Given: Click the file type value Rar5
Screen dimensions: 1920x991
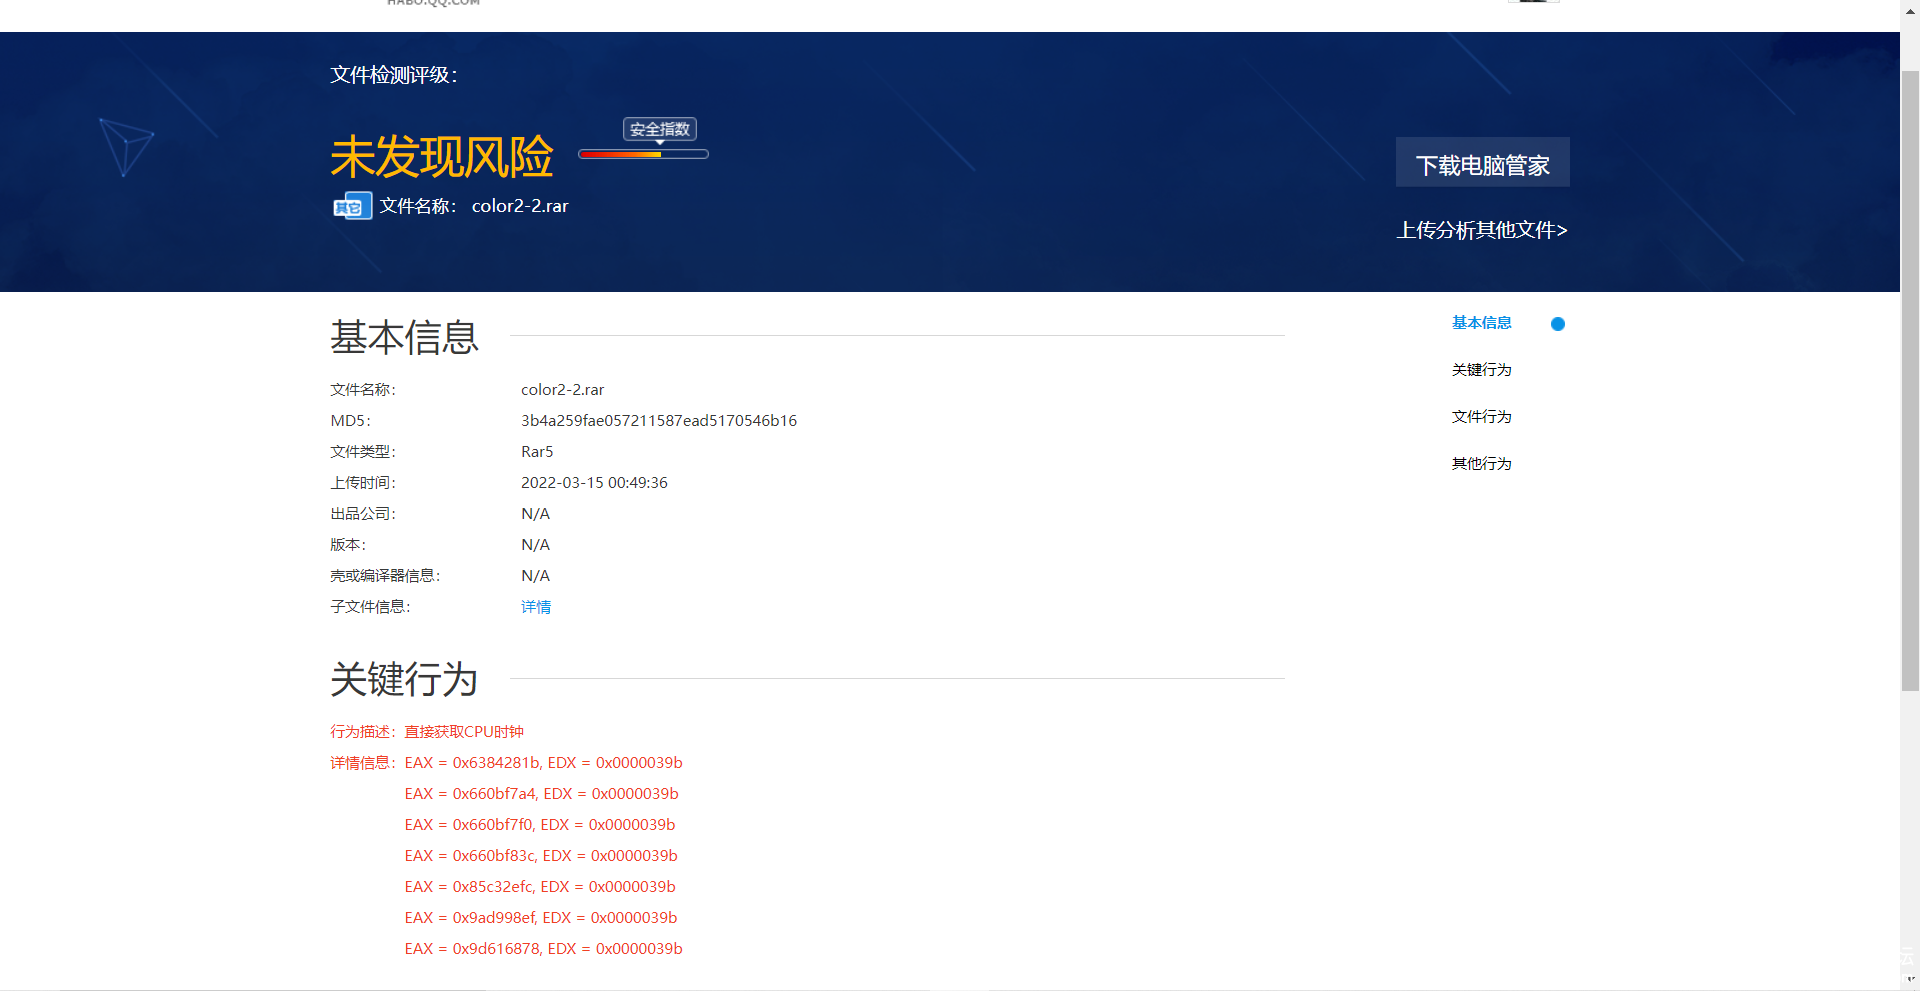Looking at the screenshot, I should pyautogui.click(x=537, y=452).
